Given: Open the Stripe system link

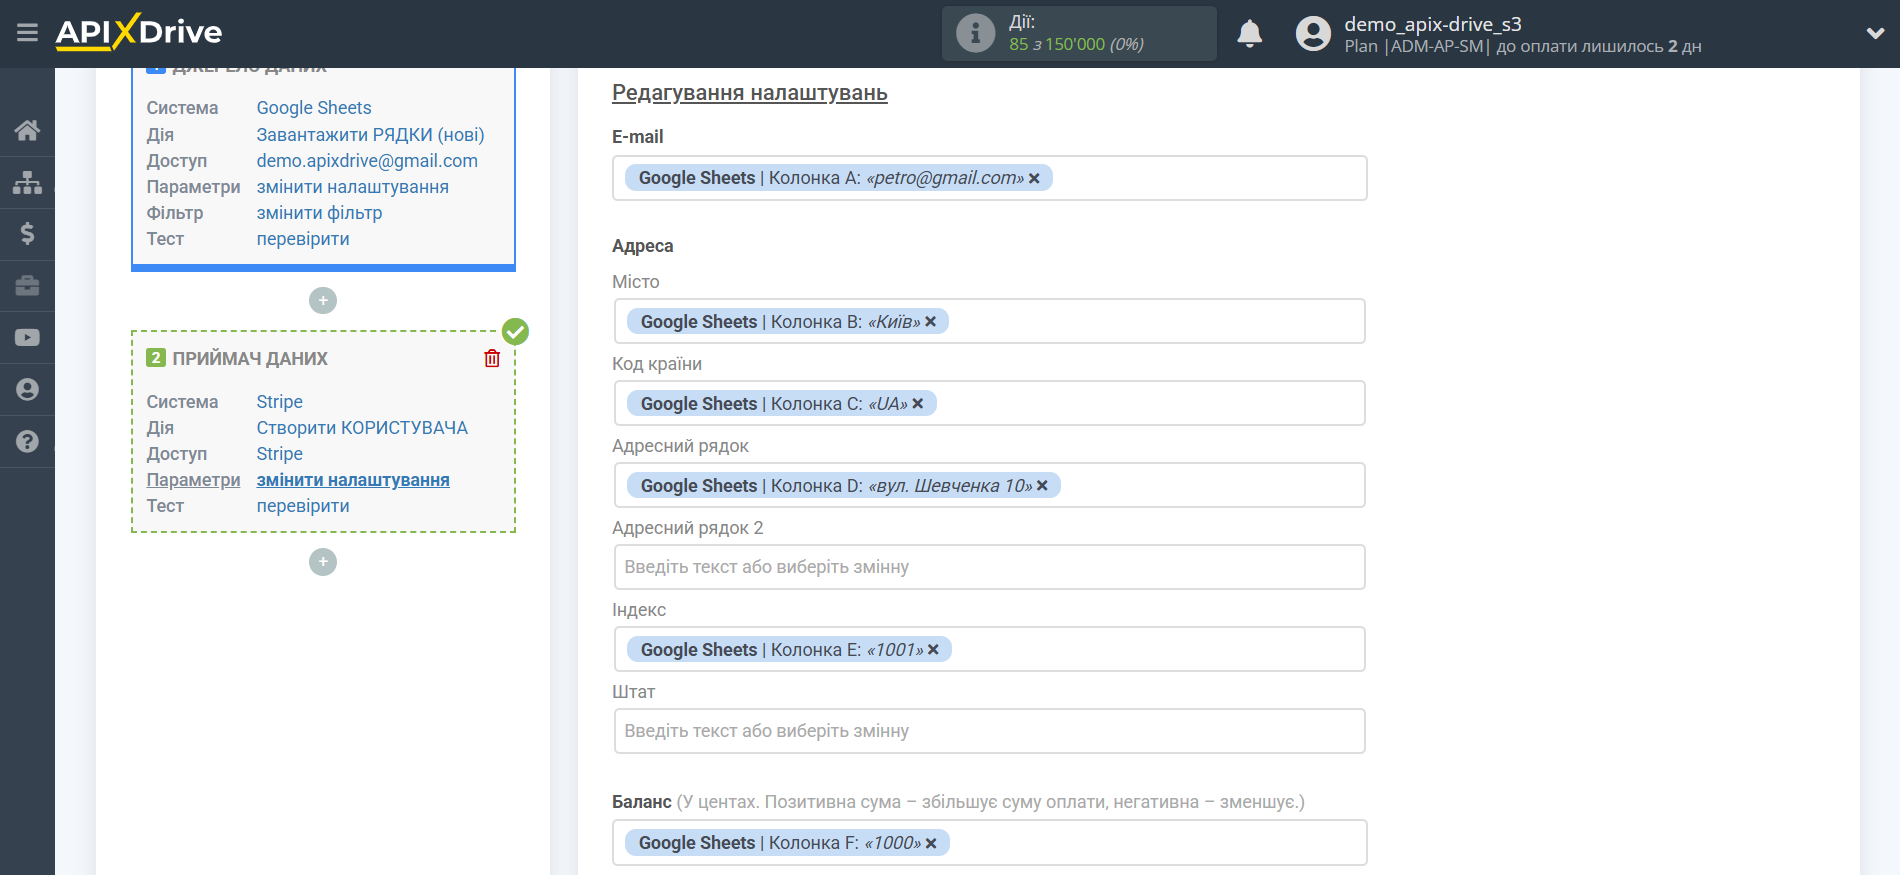Looking at the screenshot, I should click(x=280, y=401).
